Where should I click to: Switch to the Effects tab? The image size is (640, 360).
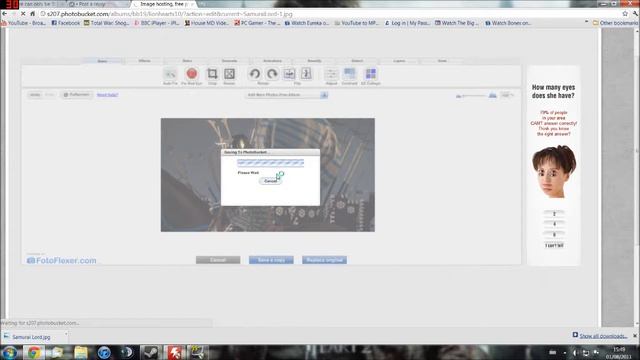(144, 61)
